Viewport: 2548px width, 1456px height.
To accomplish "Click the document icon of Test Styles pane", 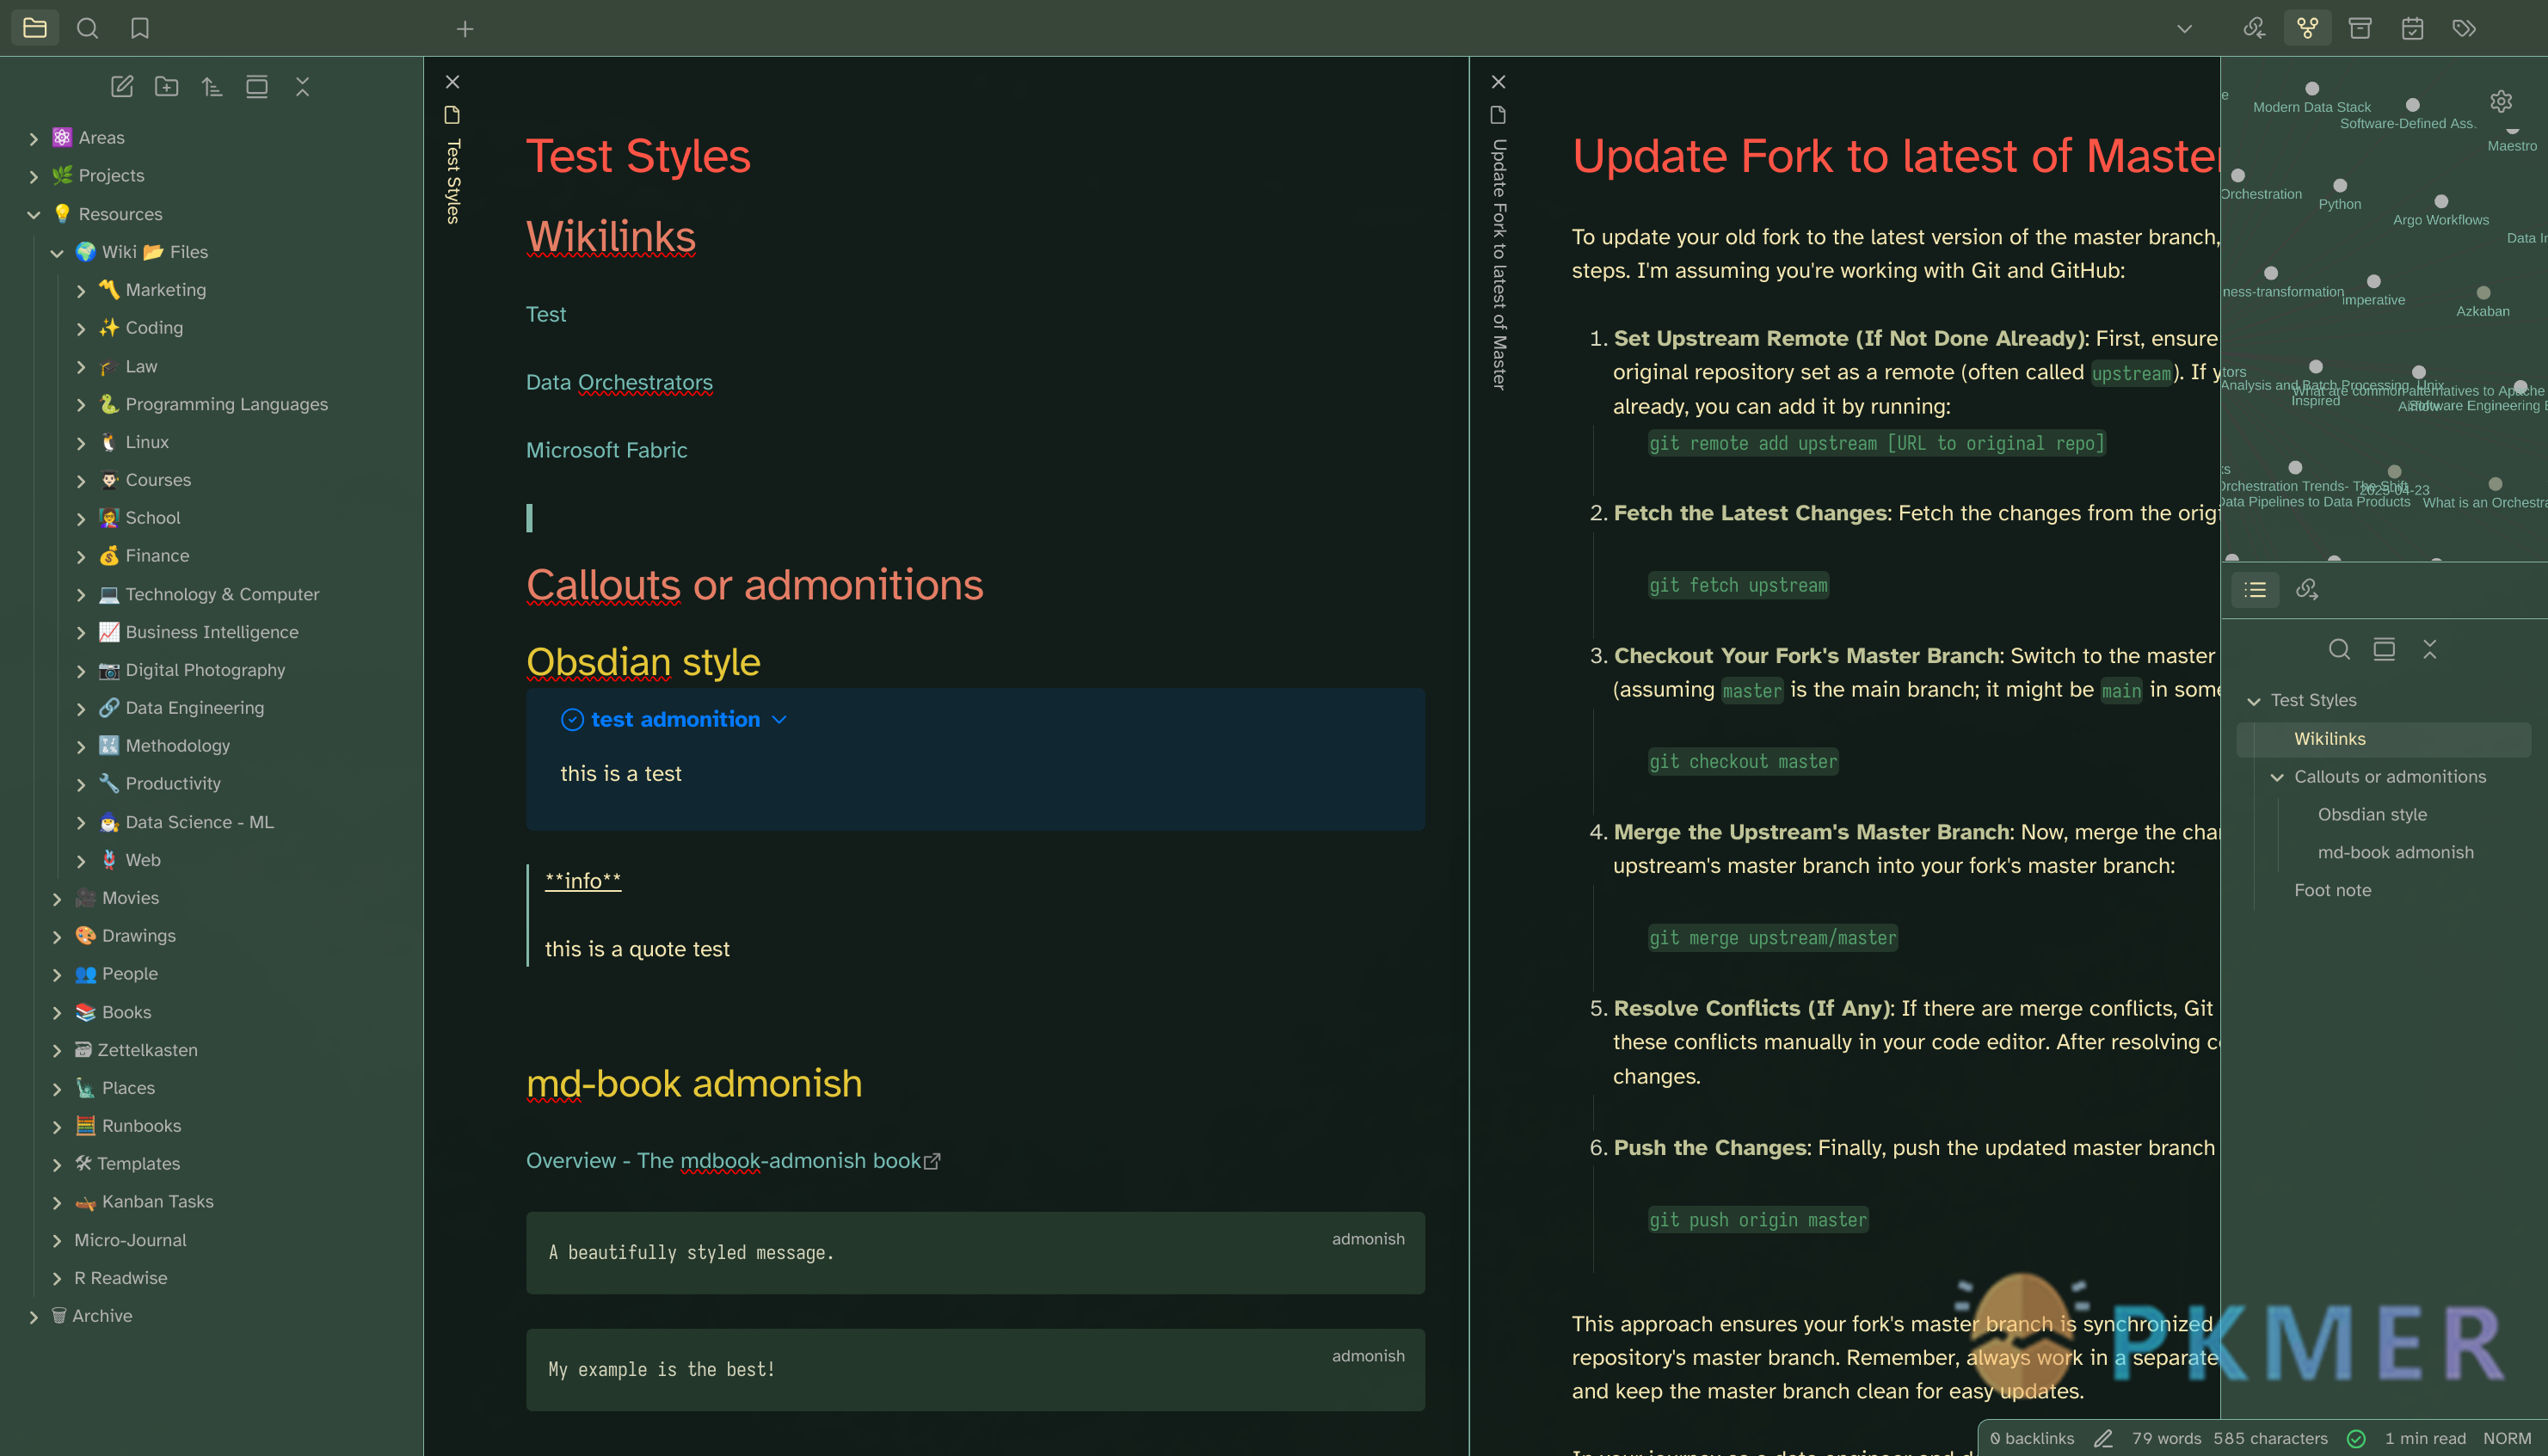I will [x=452, y=115].
